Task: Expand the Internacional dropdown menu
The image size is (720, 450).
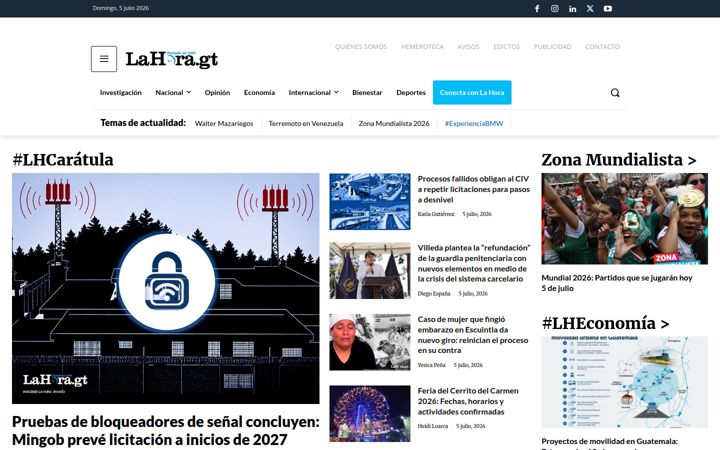Action: [314, 93]
